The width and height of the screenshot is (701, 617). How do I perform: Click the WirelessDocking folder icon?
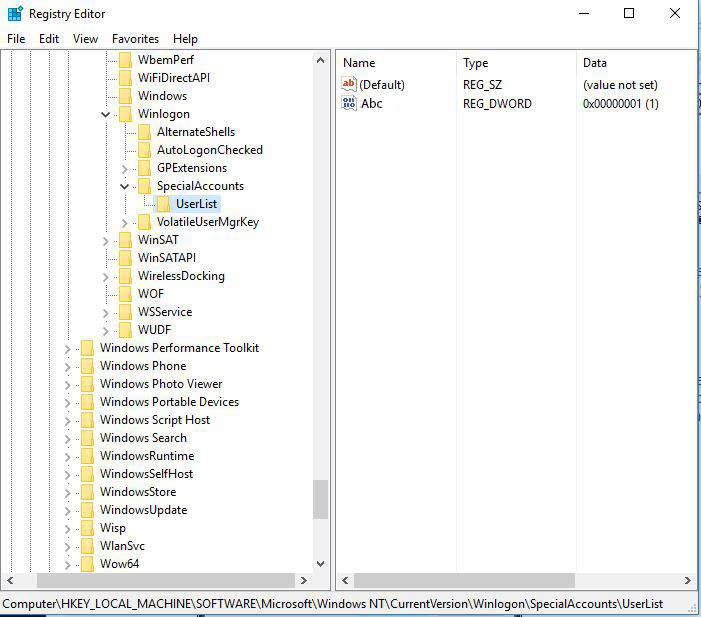click(126, 276)
